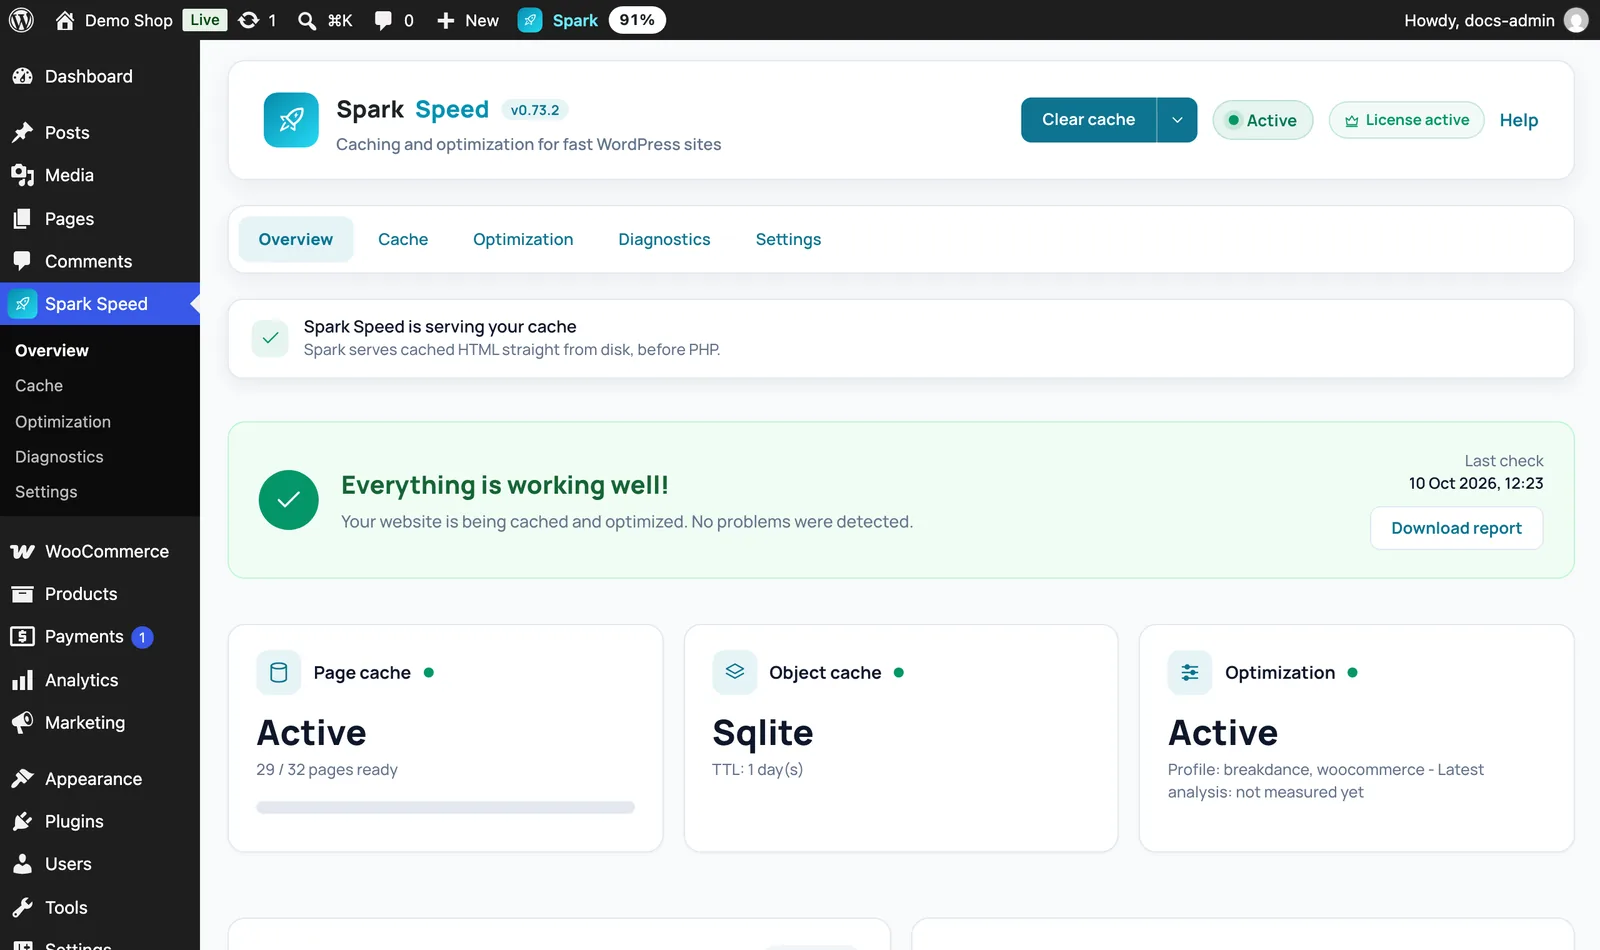Click the pages ready progress bar

(445, 807)
